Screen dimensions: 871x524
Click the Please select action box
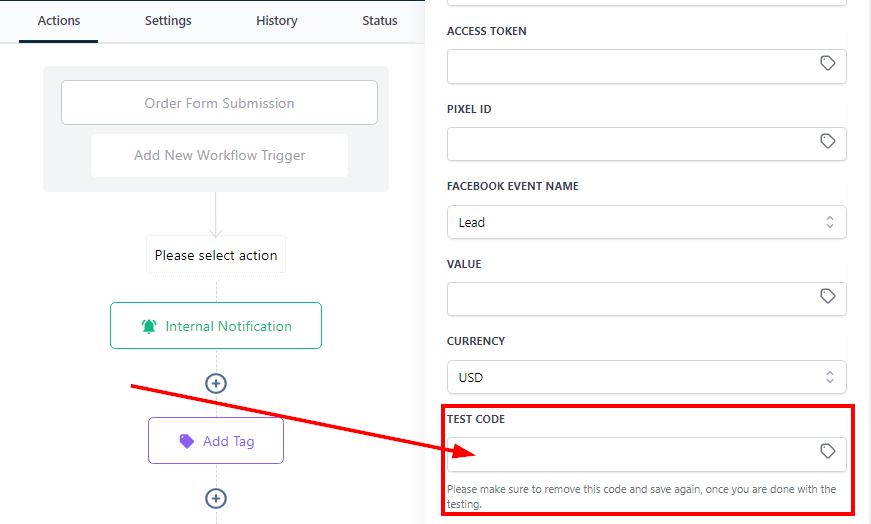pyautogui.click(x=216, y=255)
